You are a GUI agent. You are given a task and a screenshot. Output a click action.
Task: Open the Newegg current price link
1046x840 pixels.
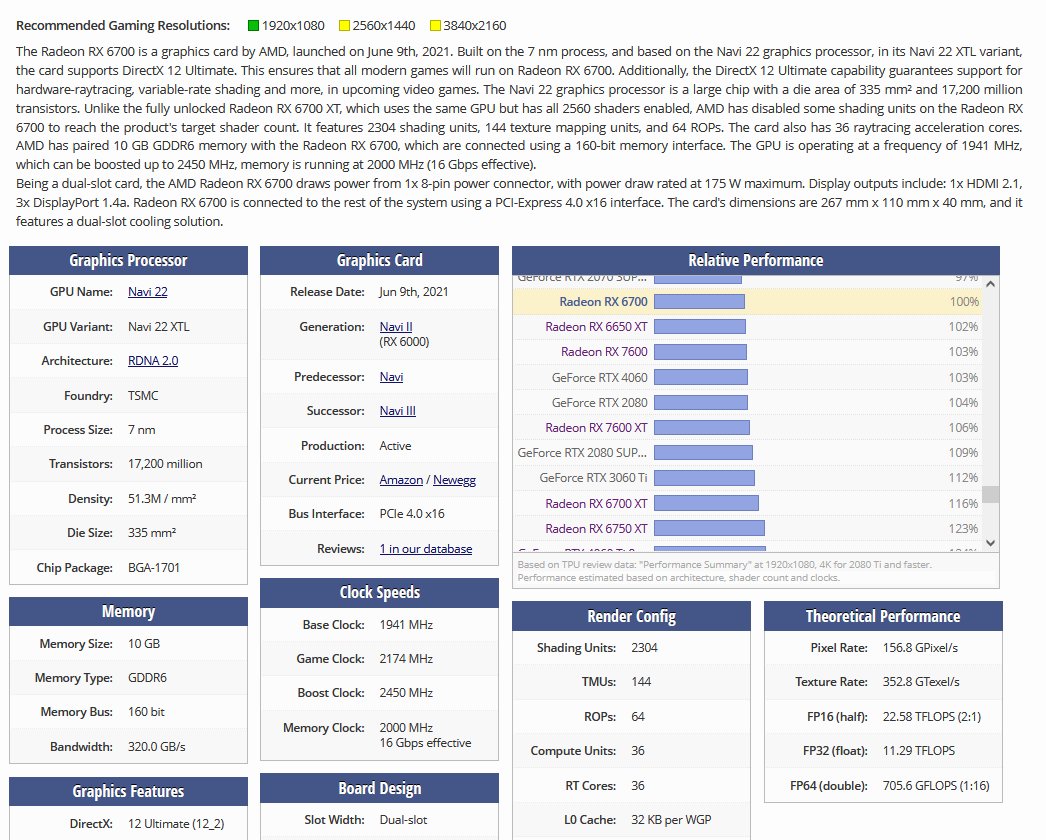coord(454,480)
